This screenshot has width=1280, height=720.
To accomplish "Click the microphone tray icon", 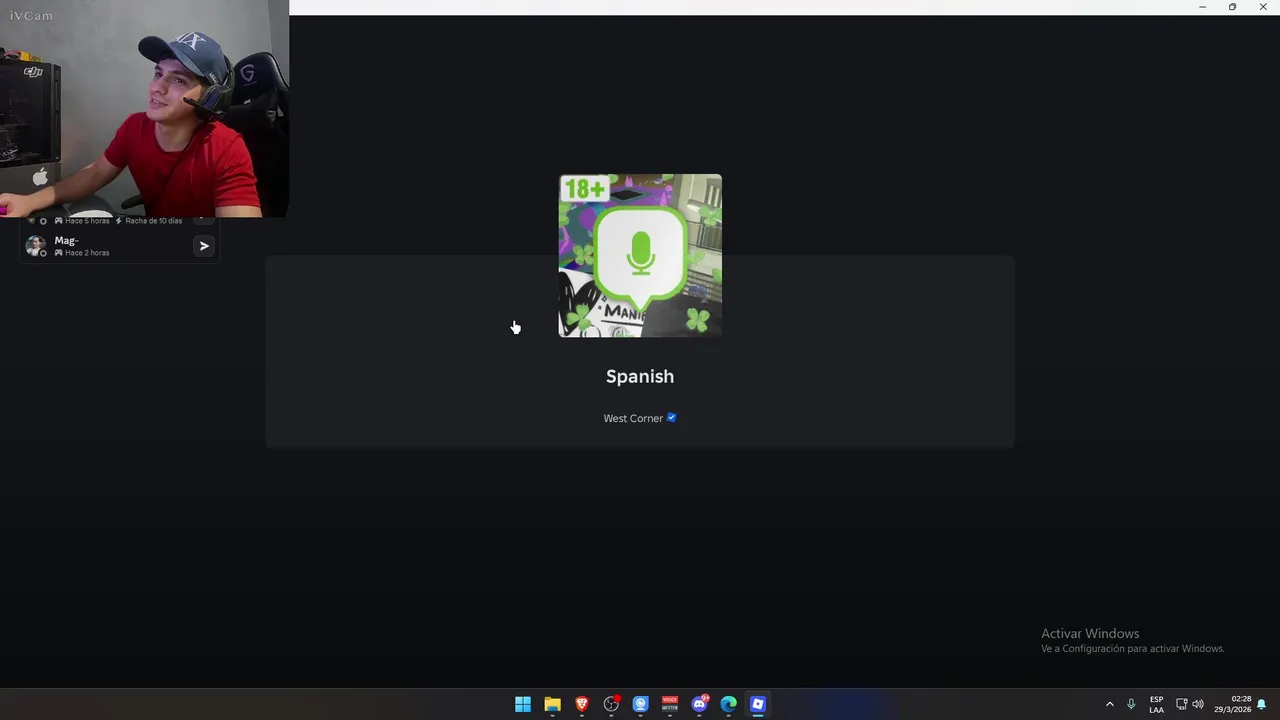I will coord(1131,704).
